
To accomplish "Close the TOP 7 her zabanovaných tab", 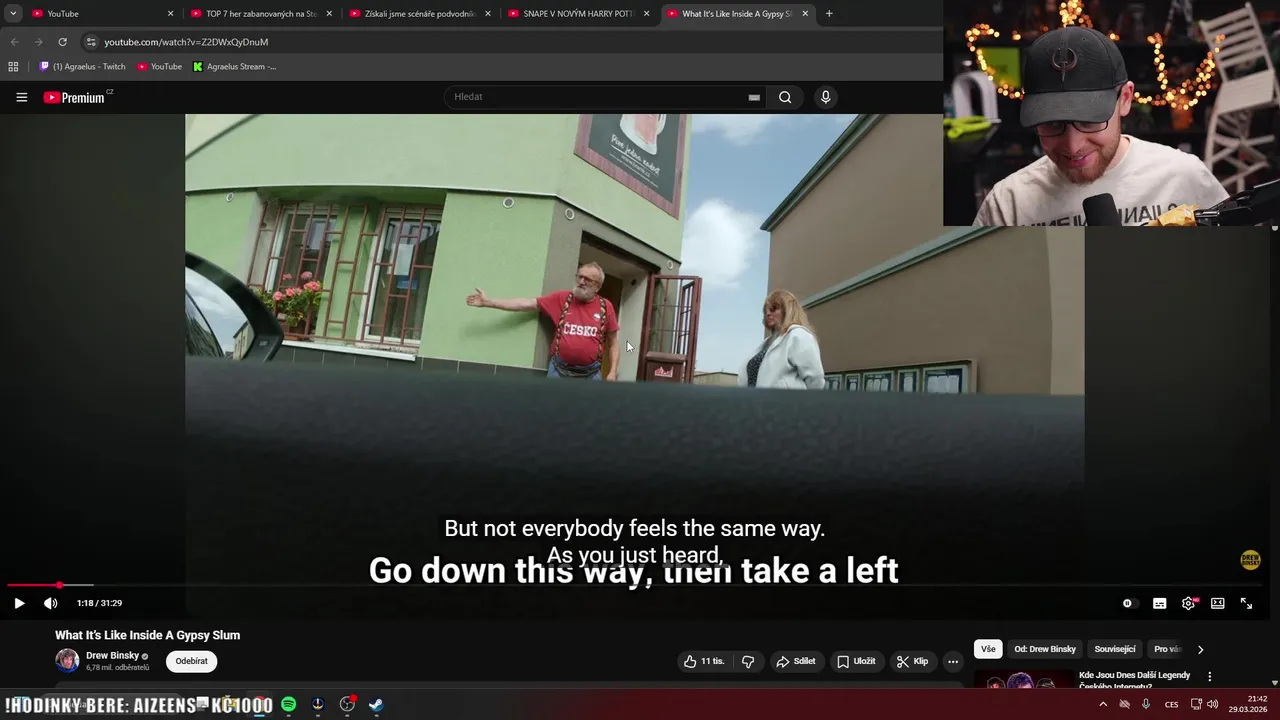I will tap(329, 14).
